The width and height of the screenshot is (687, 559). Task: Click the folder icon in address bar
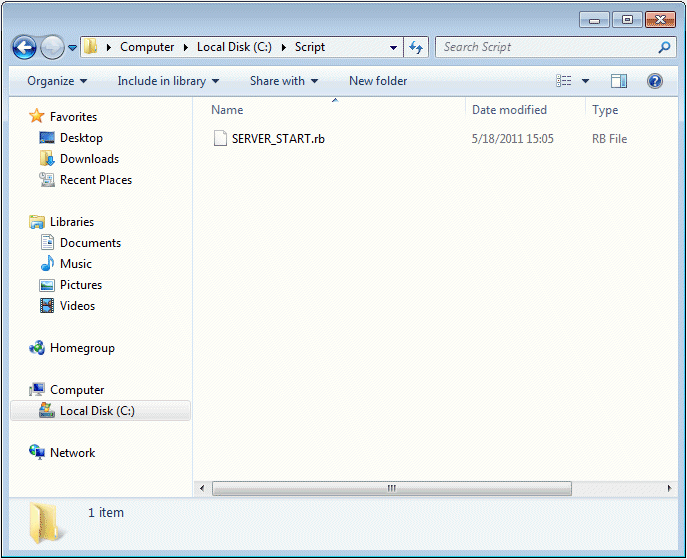coord(90,46)
